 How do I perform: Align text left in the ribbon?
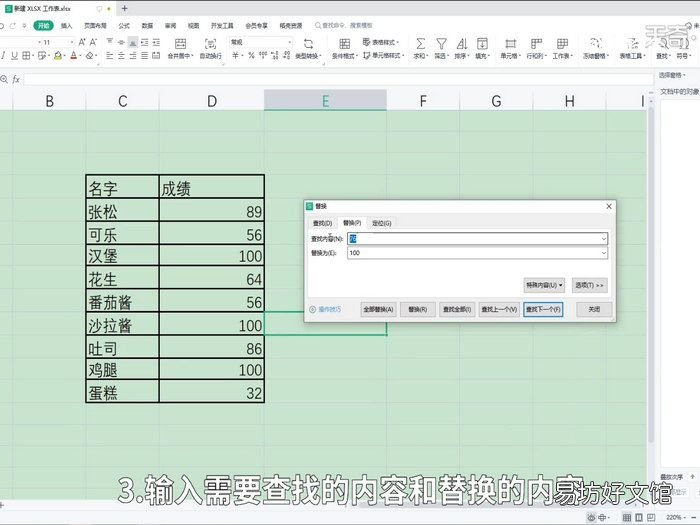point(110,56)
